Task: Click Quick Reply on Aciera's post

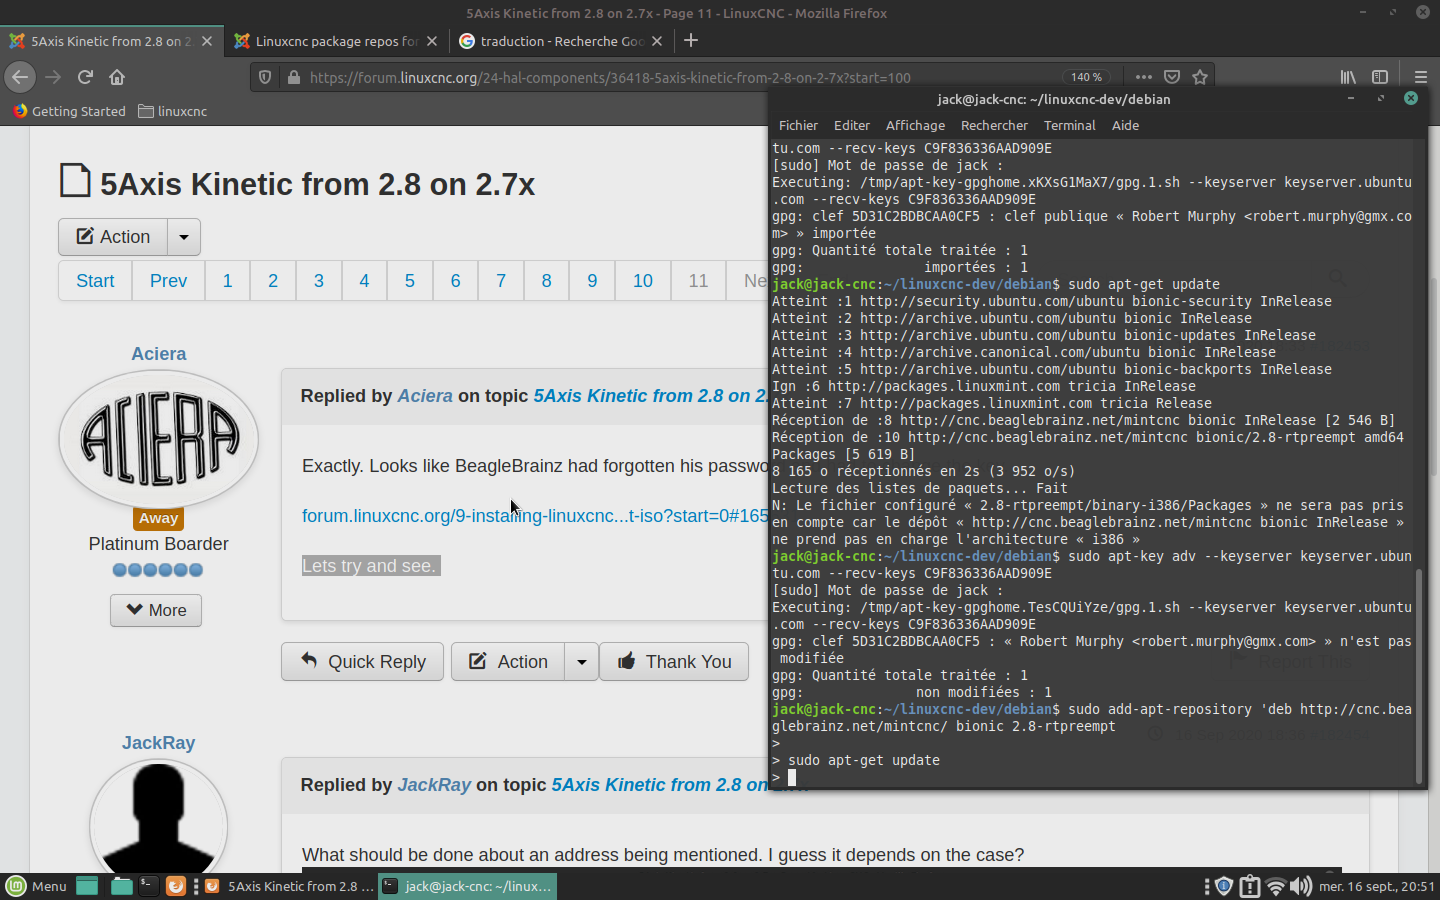Action: (362, 661)
